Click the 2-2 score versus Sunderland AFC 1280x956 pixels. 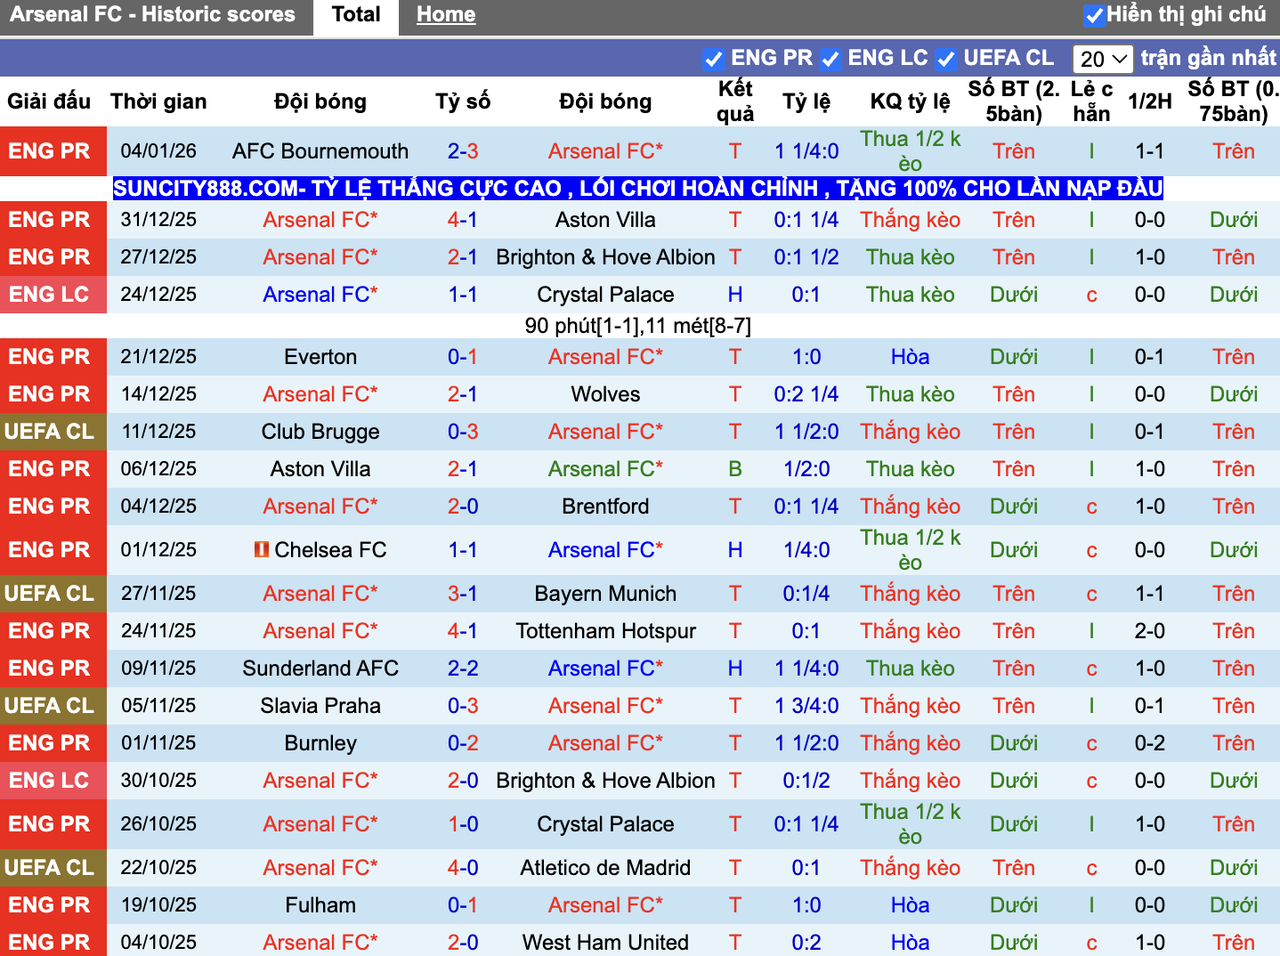tap(463, 668)
